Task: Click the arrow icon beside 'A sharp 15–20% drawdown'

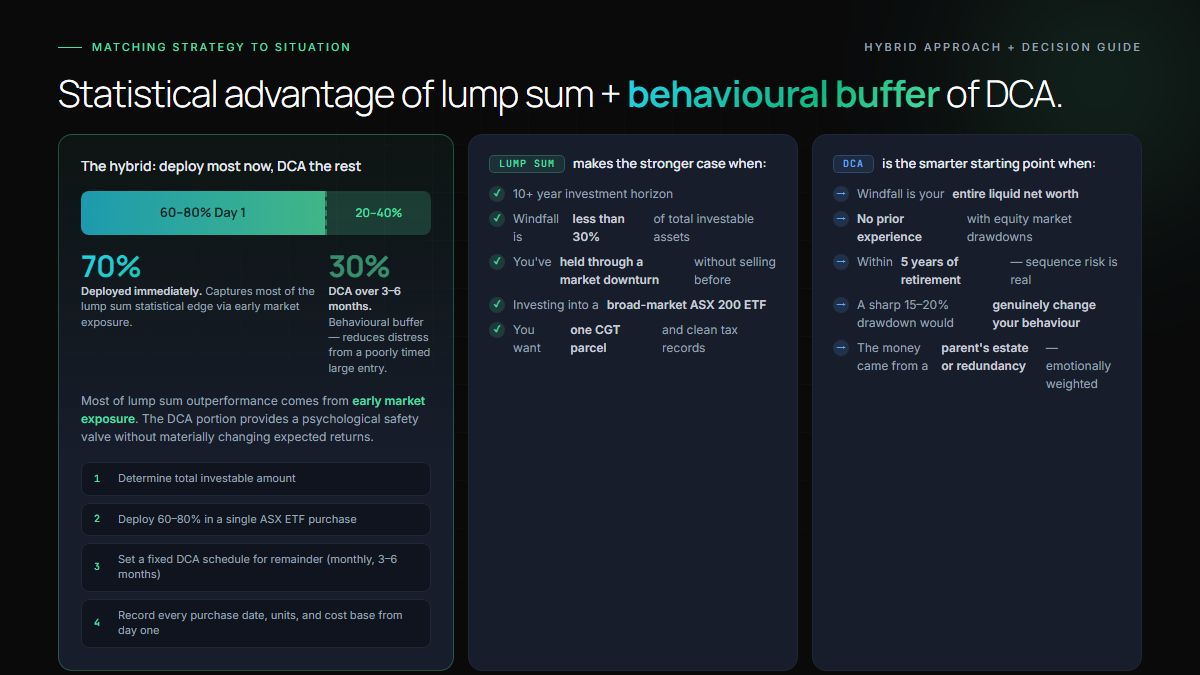Action: (841, 305)
